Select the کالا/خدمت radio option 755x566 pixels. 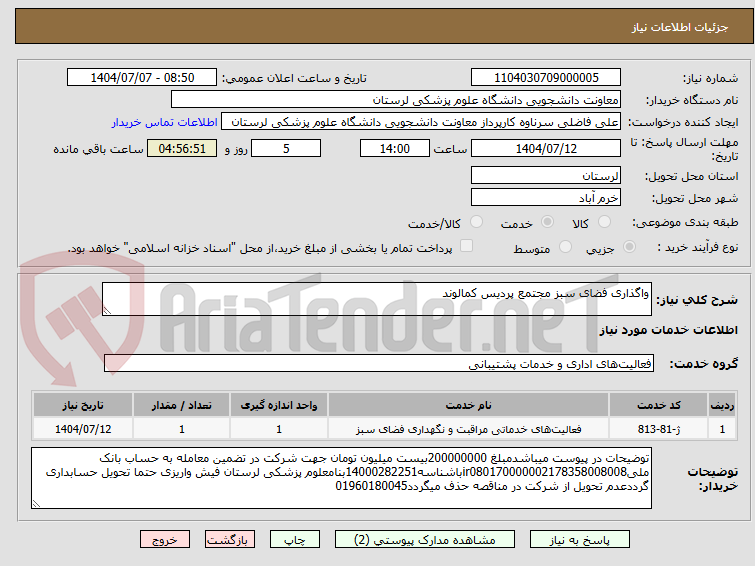click(476, 222)
